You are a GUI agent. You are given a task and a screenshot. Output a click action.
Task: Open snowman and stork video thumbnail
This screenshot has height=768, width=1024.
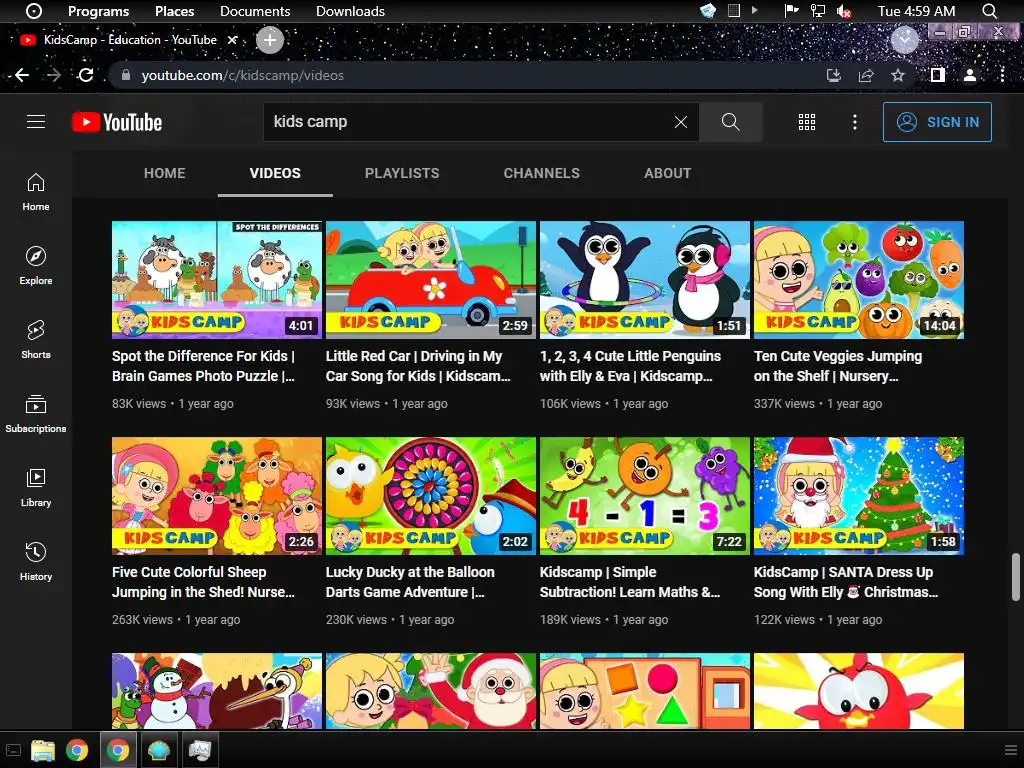pyautogui.click(x=217, y=691)
